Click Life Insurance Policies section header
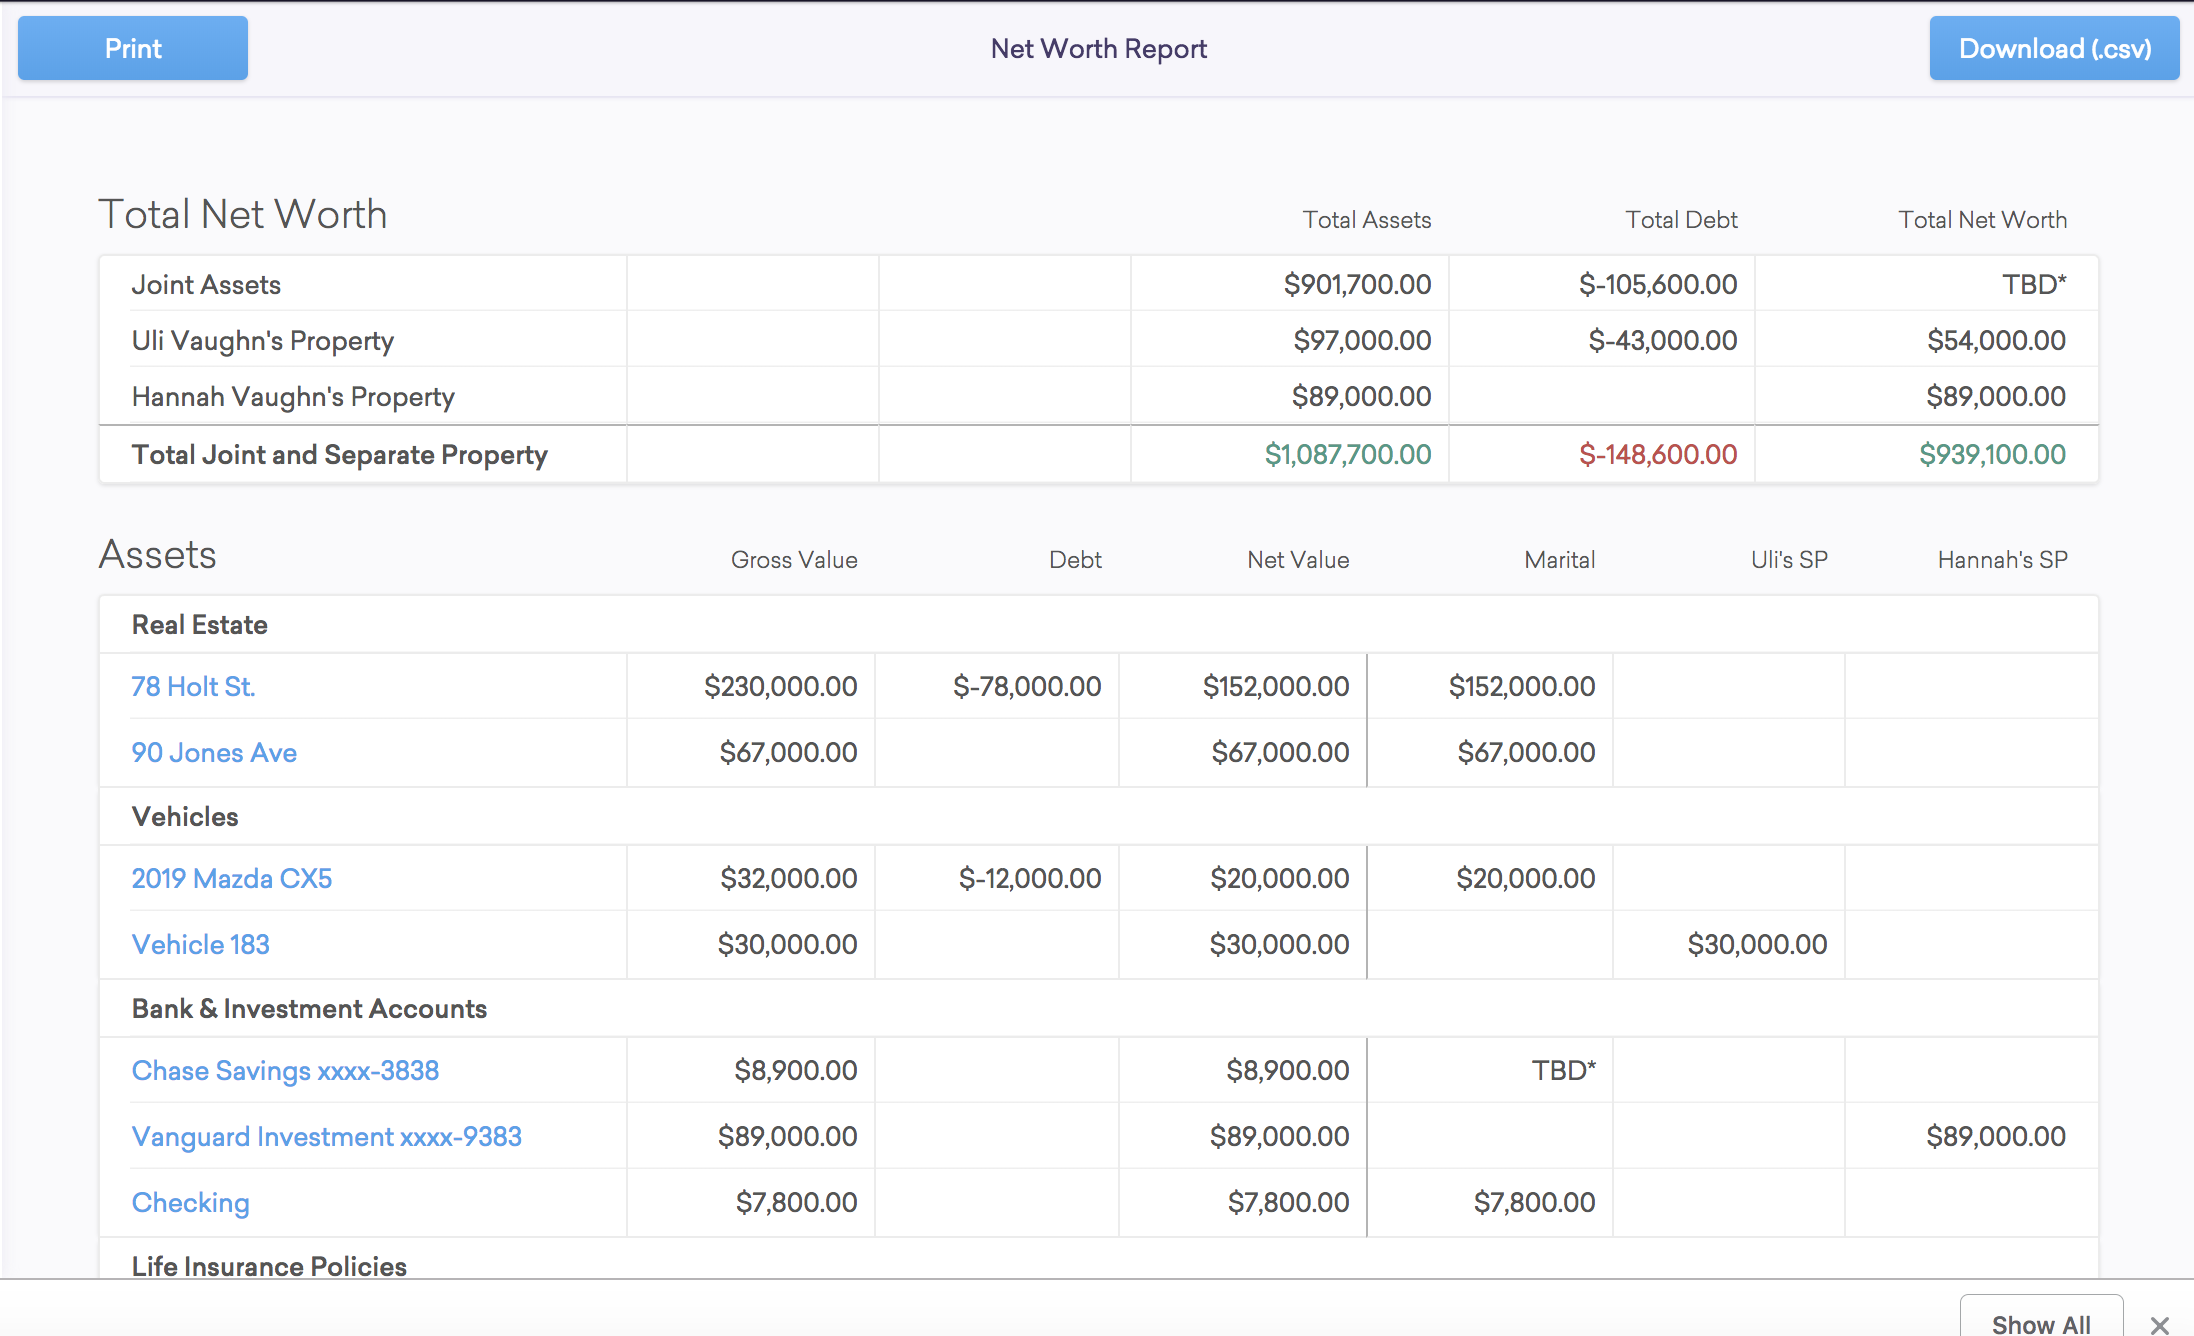Screen dimensions: 2194x1336 (x=269, y=1266)
